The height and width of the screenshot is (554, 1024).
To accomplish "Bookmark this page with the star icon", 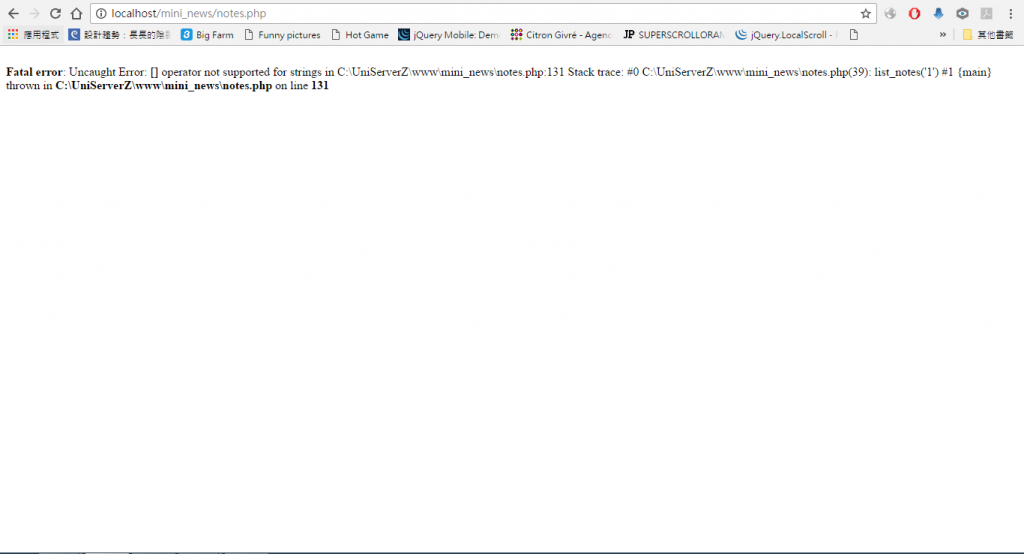I will point(866,14).
